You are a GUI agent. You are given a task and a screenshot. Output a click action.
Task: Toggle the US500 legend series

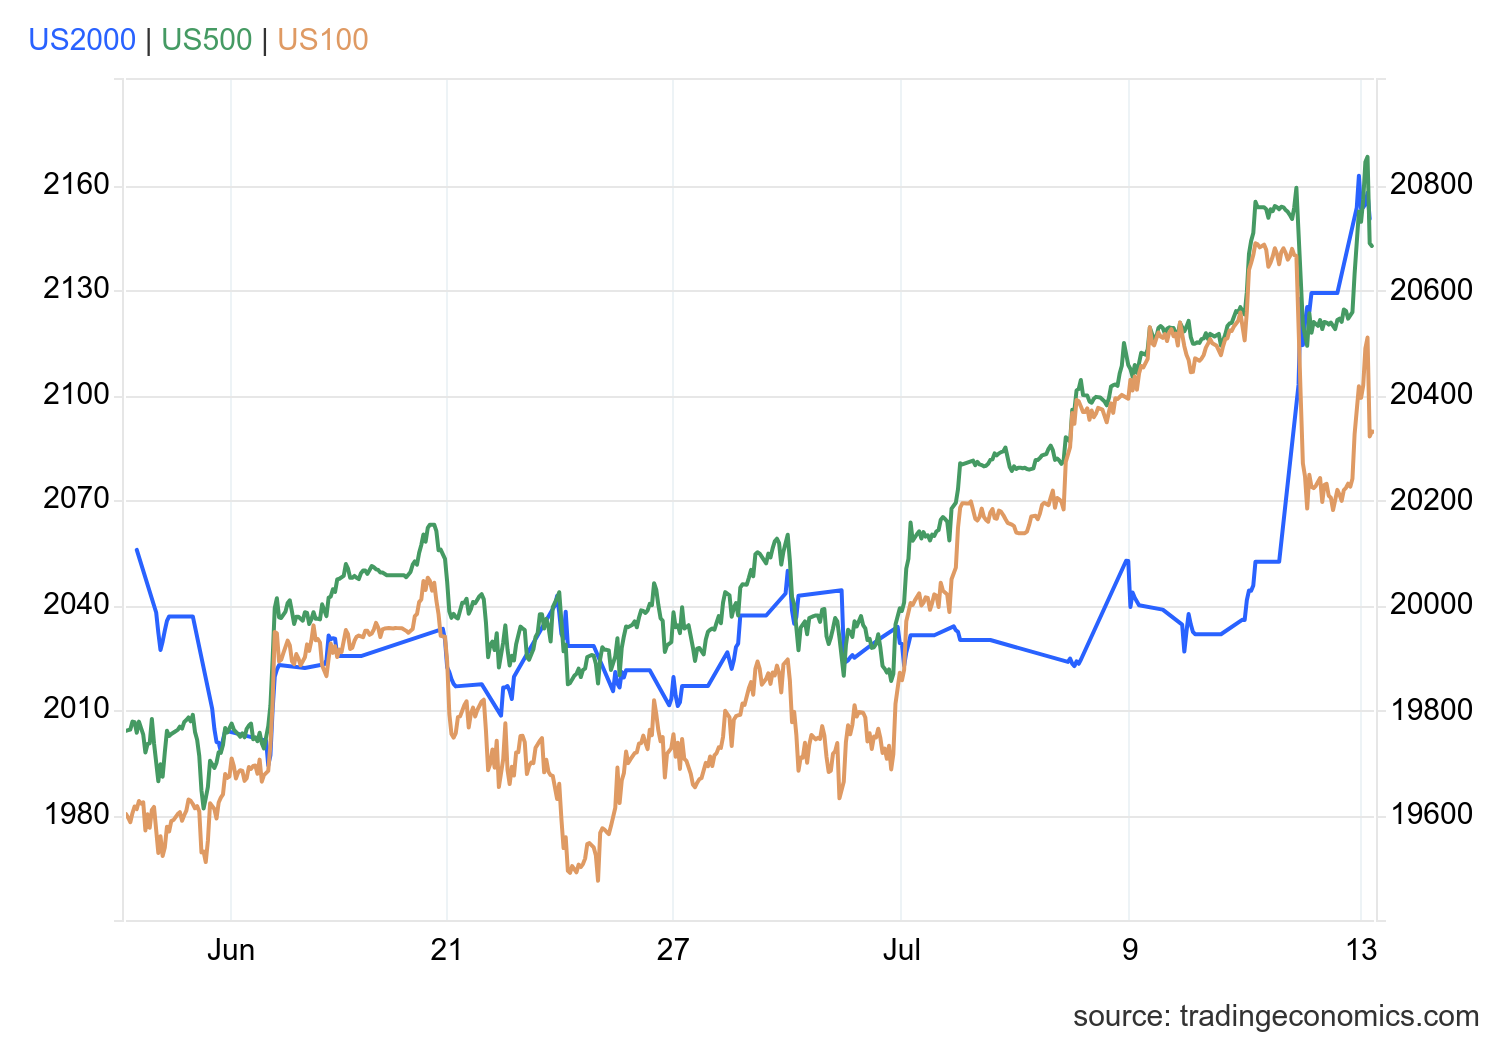coord(206,40)
